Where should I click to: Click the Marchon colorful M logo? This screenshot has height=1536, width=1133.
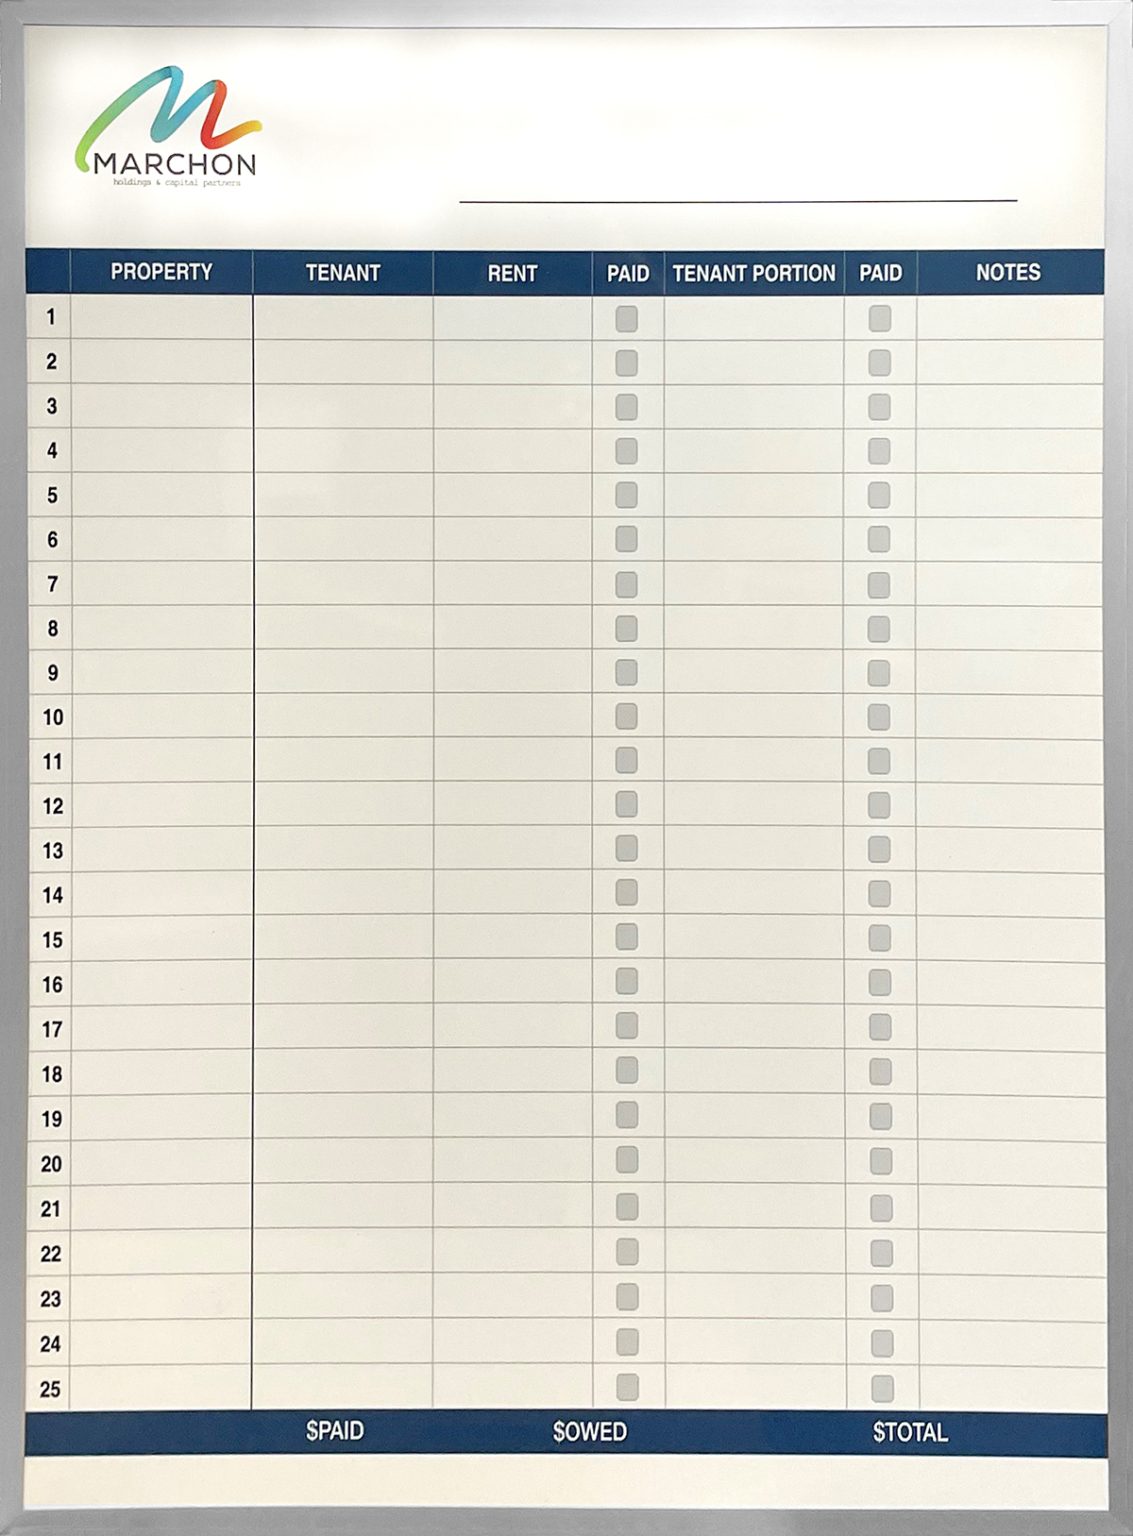pyautogui.click(x=166, y=126)
